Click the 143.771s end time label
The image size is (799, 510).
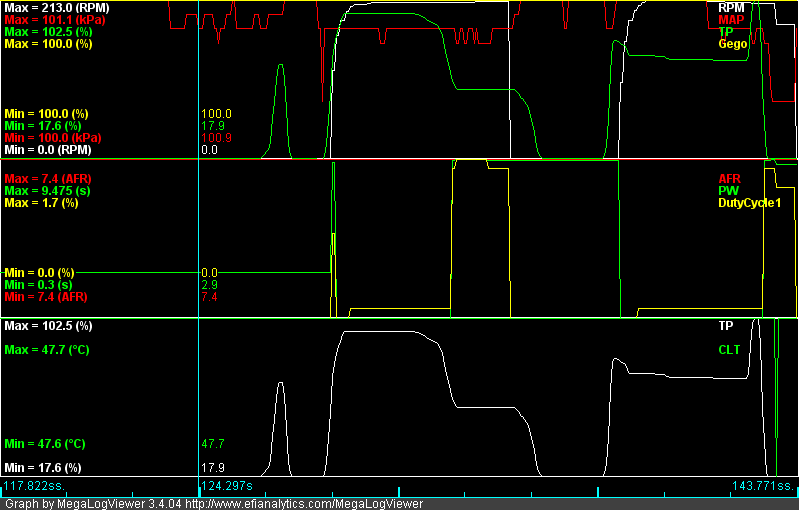[764, 486]
